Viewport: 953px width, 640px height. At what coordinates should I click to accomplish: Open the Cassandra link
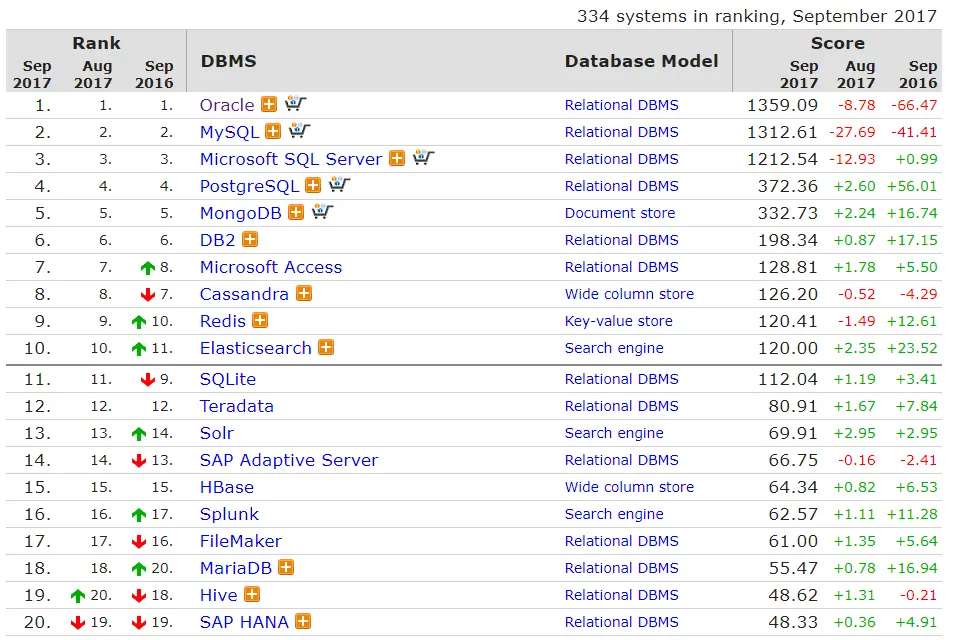click(244, 294)
